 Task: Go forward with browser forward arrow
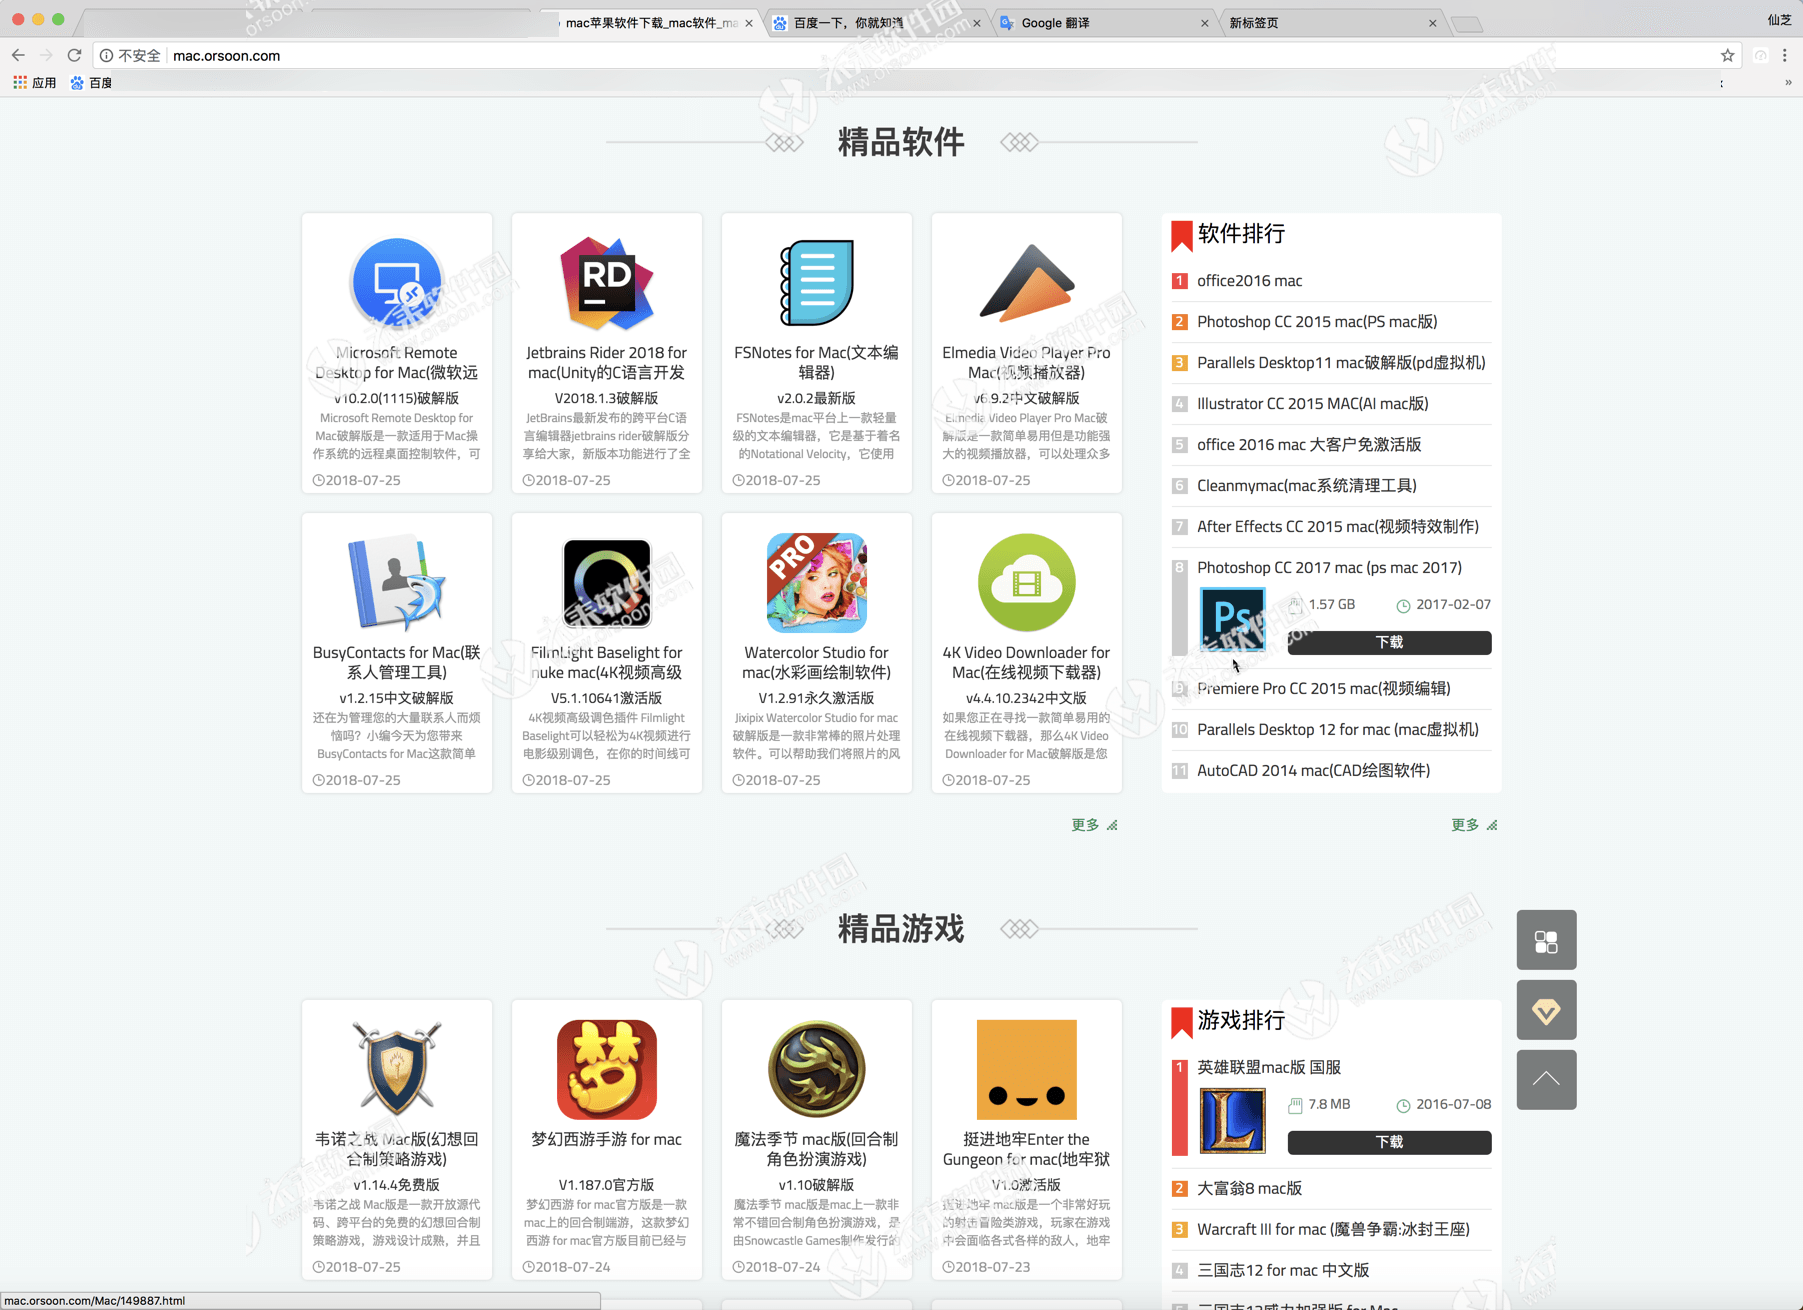[46, 55]
